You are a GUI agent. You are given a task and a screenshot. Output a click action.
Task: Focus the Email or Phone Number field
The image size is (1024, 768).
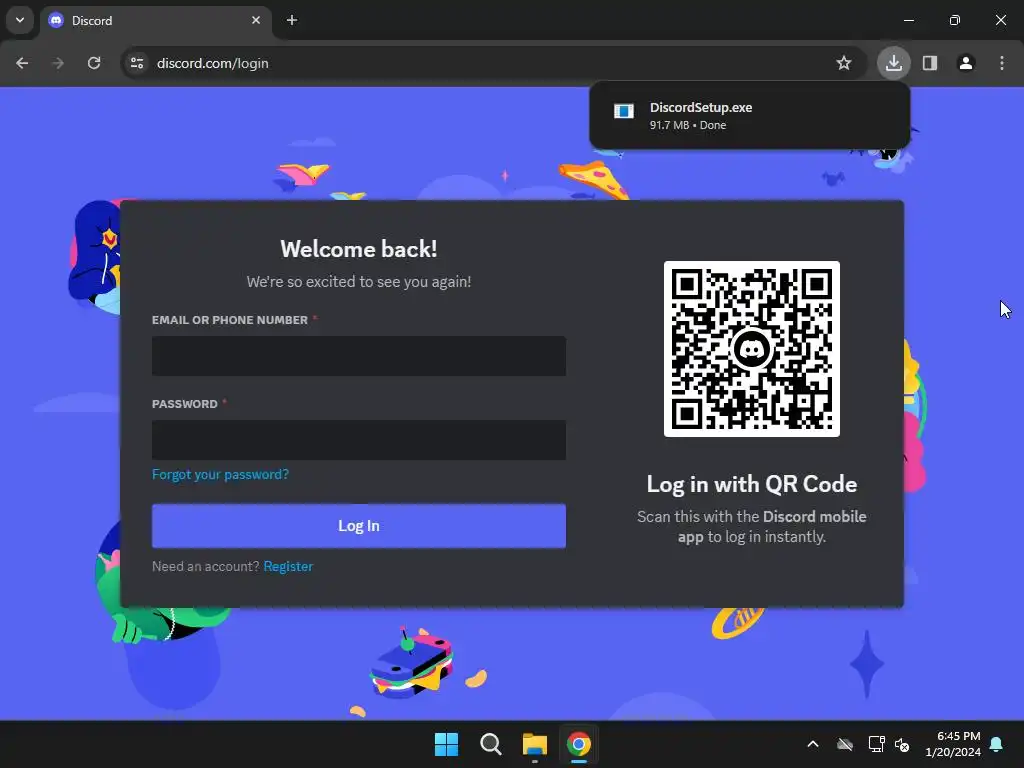coord(359,356)
